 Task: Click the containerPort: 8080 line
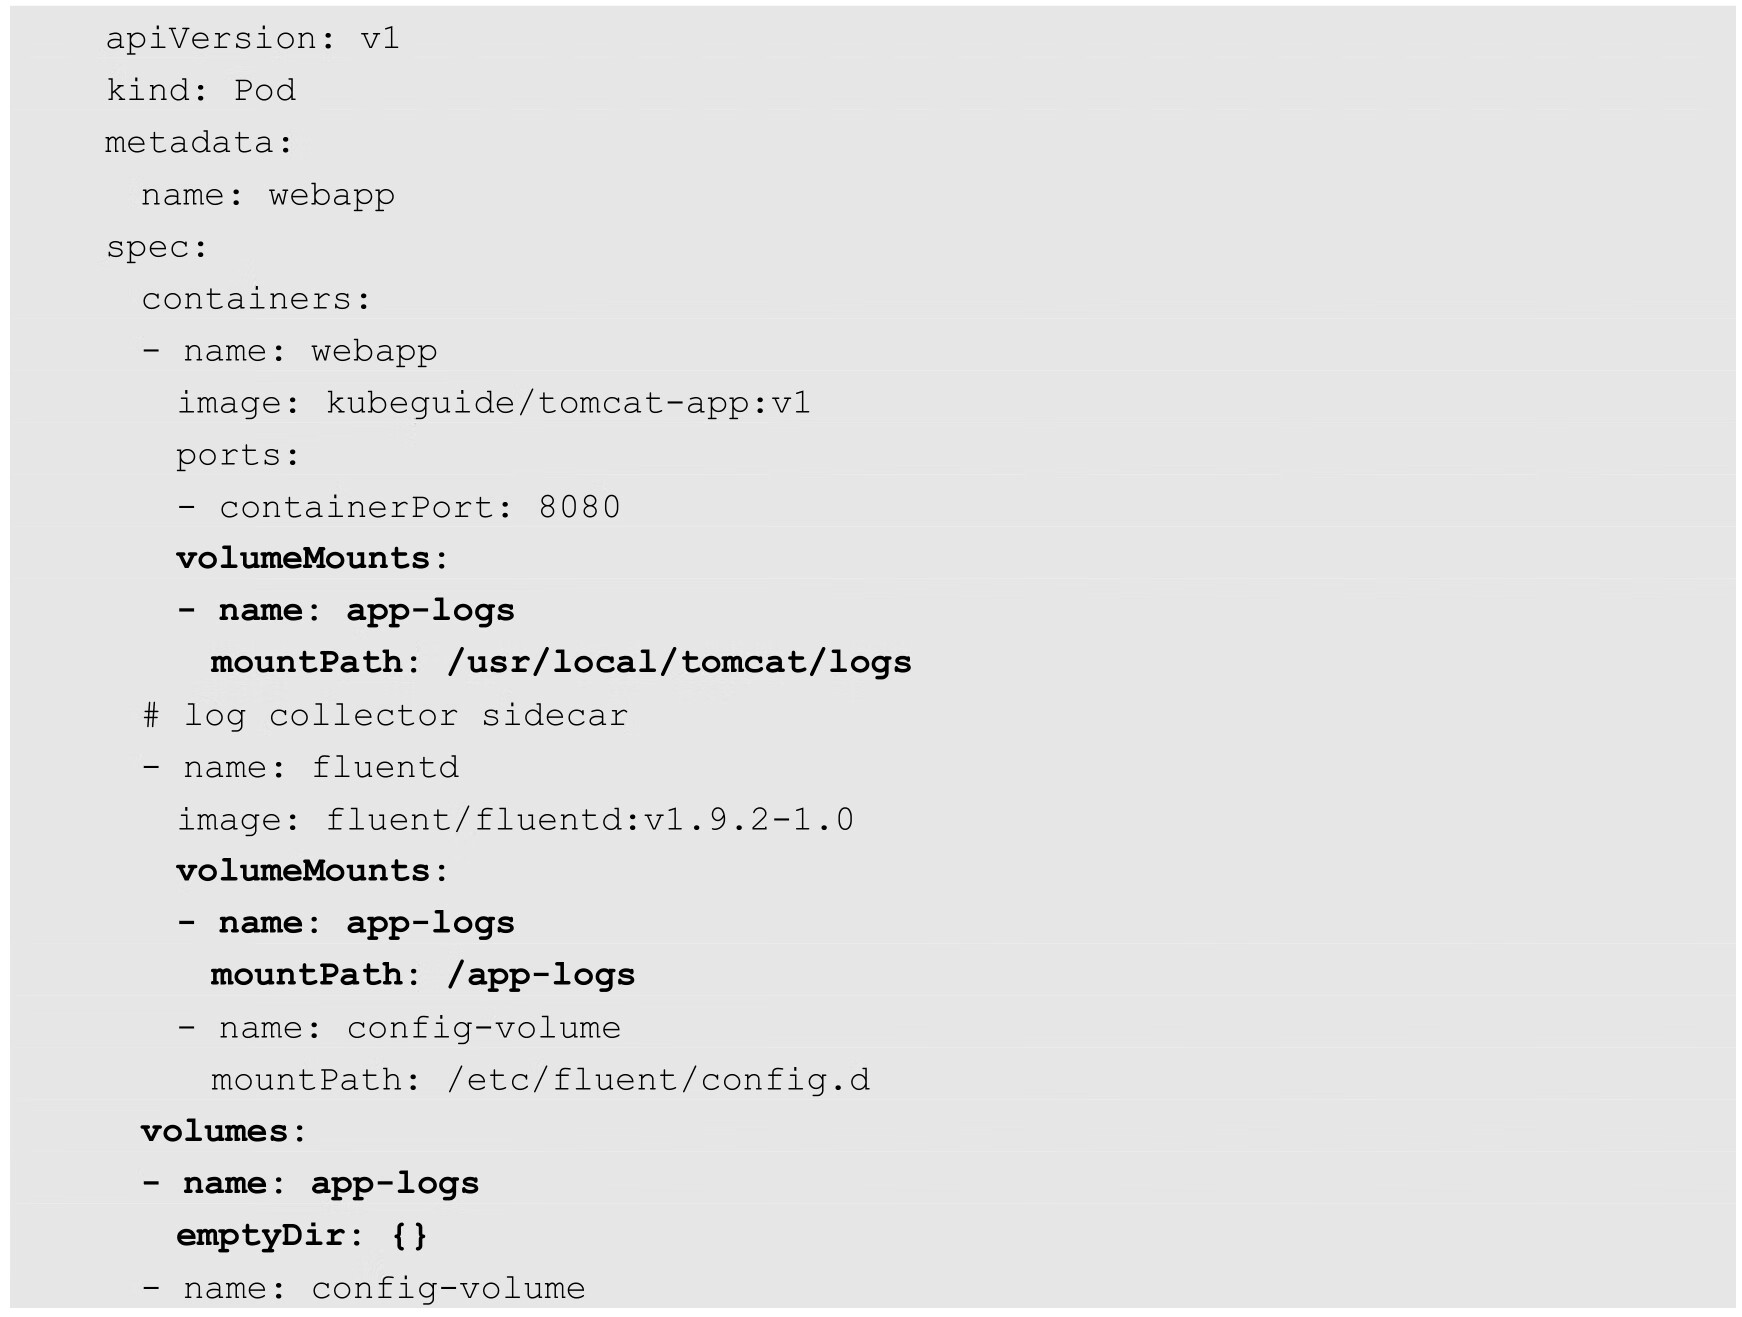(x=398, y=507)
